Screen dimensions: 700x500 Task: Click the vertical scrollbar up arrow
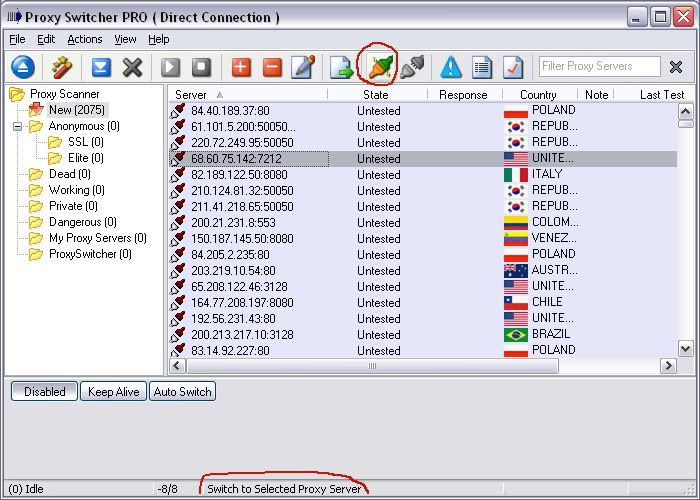(685, 111)
